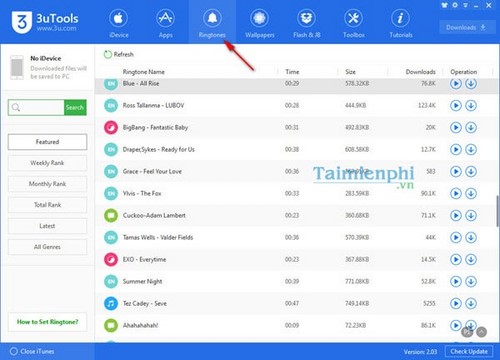Viewport: 500px width, 360px height.
Task: Open the Tutorials section
Action: click(401, 23)
